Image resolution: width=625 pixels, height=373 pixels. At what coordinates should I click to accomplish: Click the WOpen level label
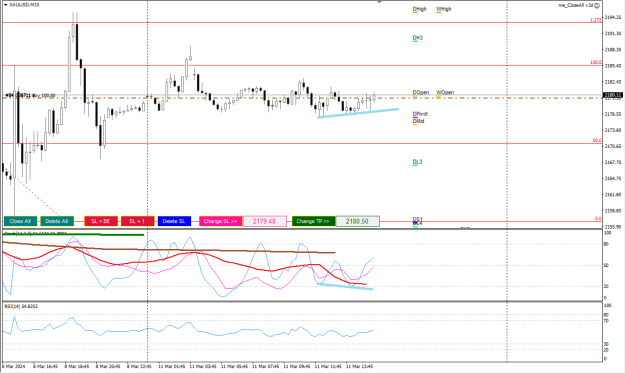coord(445,92)
